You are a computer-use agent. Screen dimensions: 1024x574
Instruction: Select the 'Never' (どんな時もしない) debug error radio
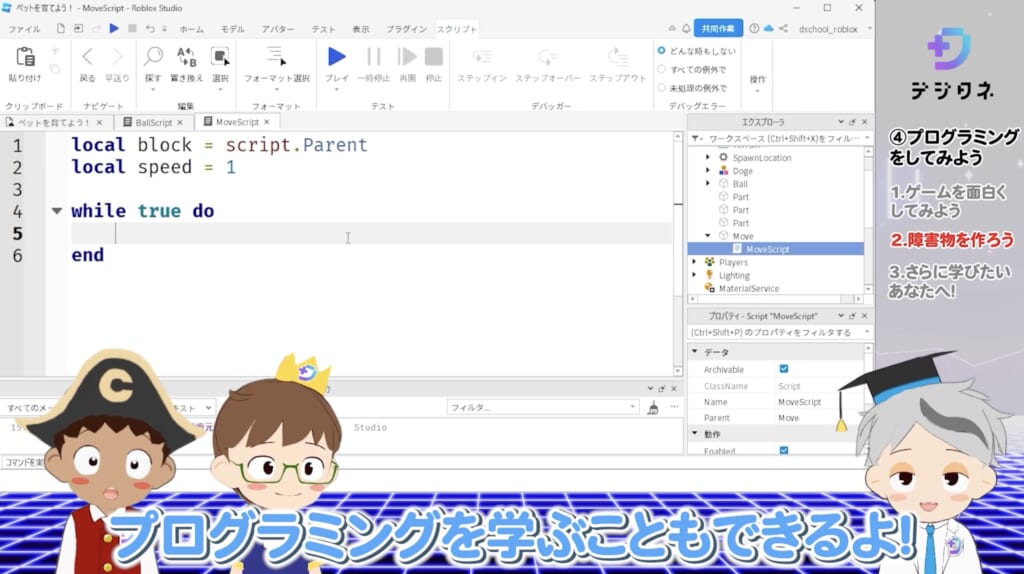[x=662, y=50]
